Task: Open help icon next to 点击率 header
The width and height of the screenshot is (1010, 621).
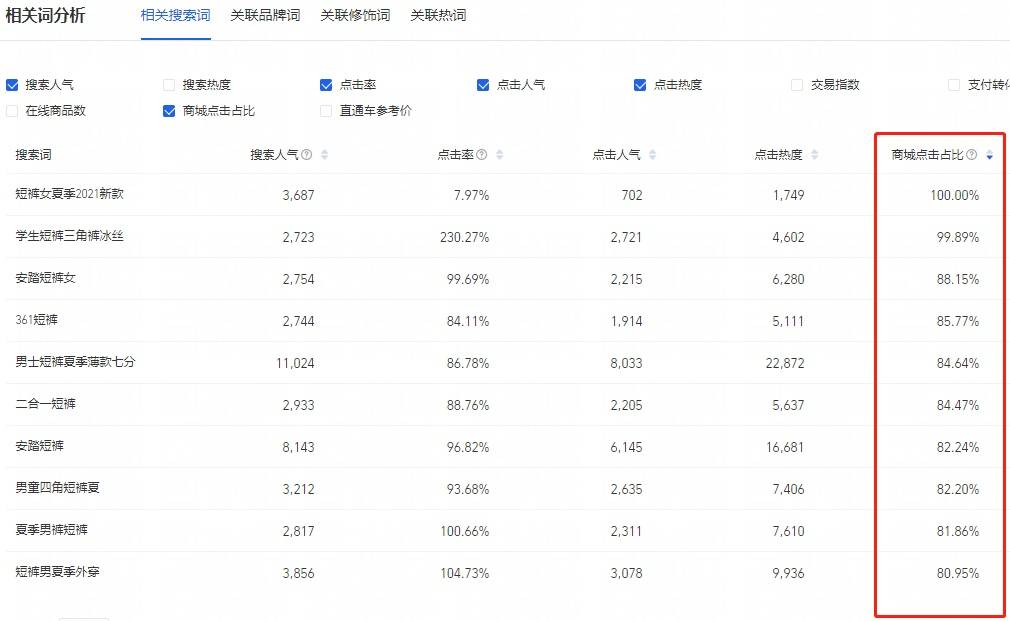Action: coord(481,155)
